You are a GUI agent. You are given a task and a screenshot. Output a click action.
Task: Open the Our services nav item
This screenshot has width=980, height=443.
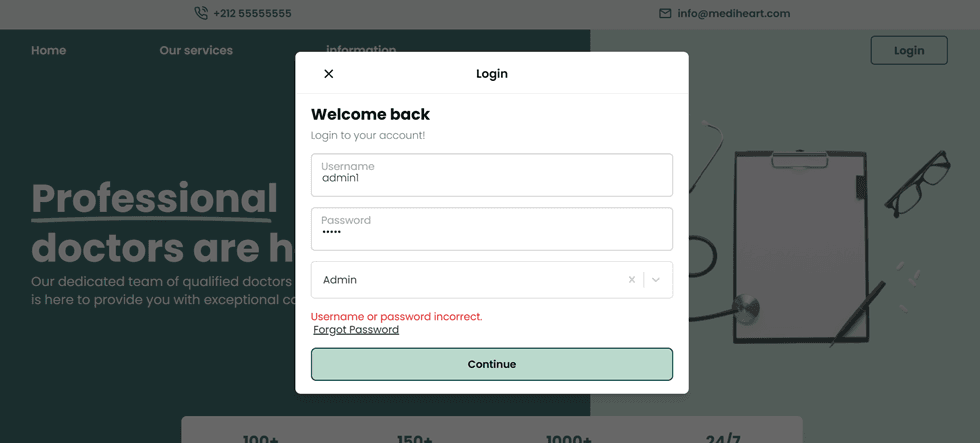pyautogui.click(x=196, y=50)
